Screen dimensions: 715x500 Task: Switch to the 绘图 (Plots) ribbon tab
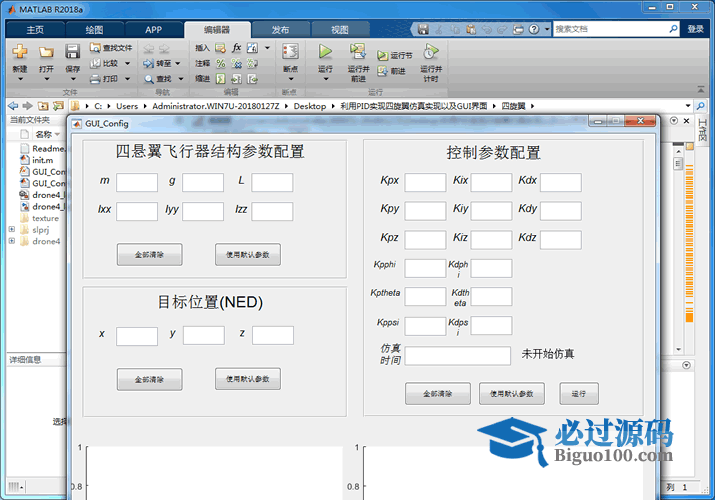point(93,30)
